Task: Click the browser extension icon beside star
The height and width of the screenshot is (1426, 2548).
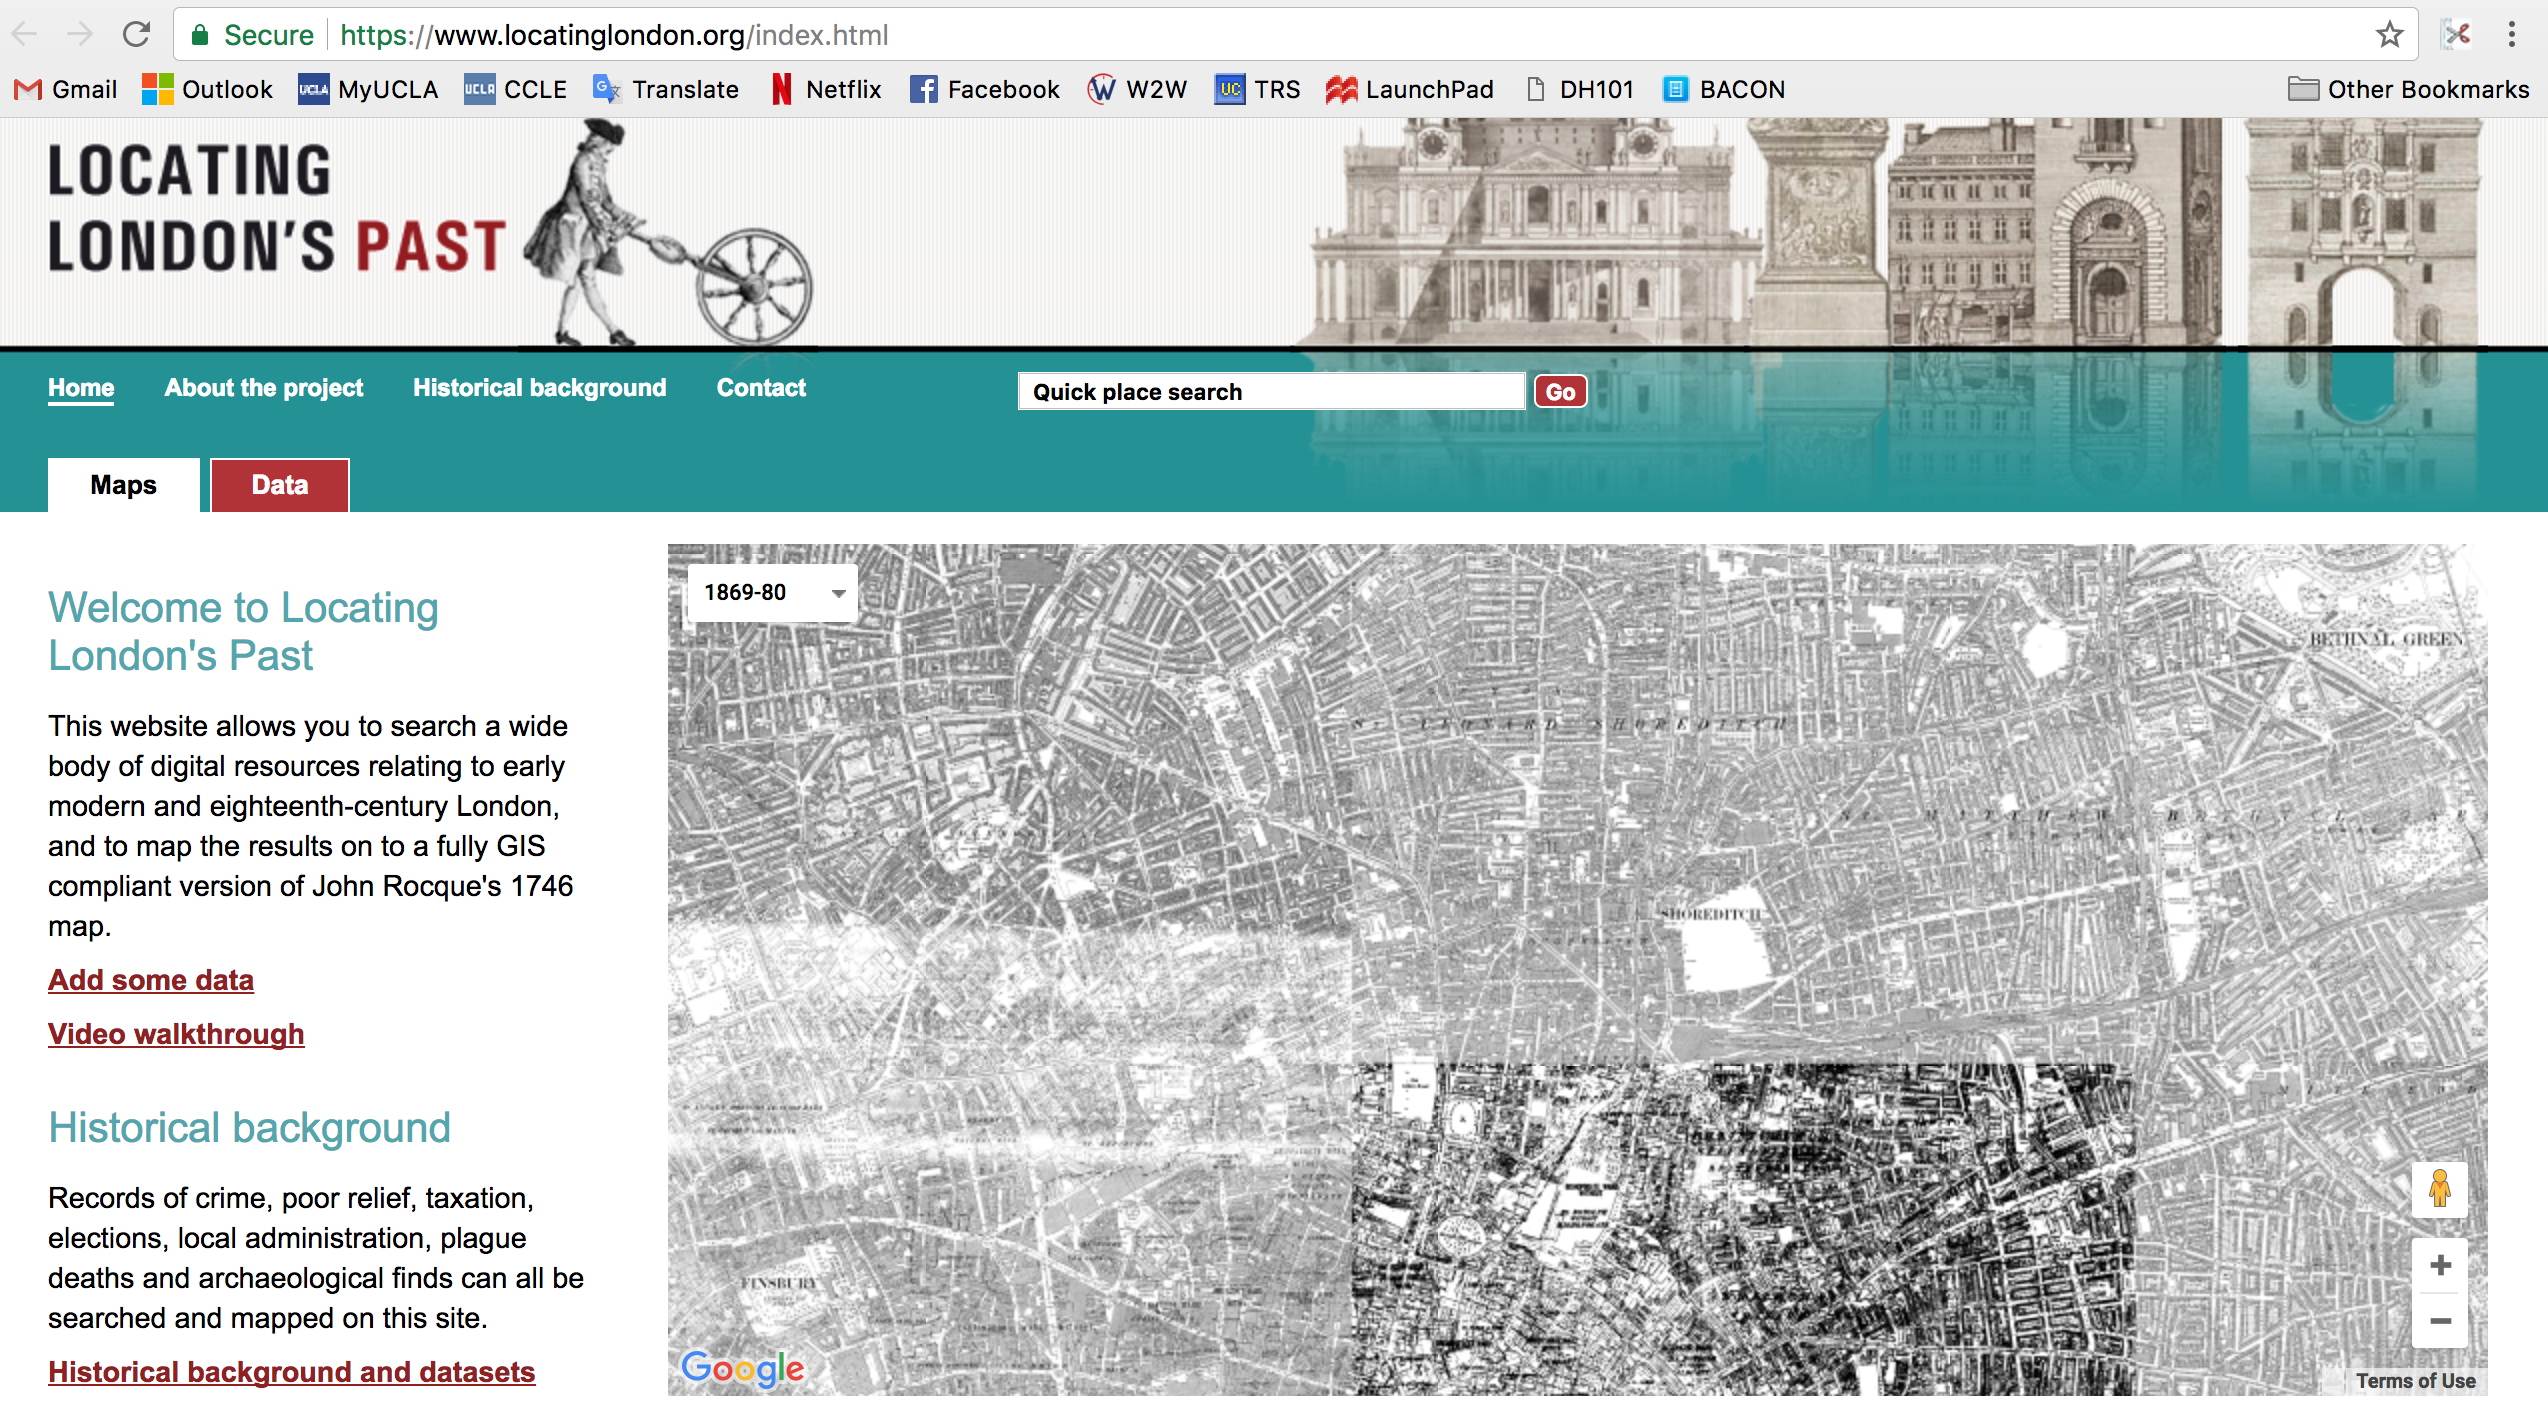Action: coord(2456,35)
